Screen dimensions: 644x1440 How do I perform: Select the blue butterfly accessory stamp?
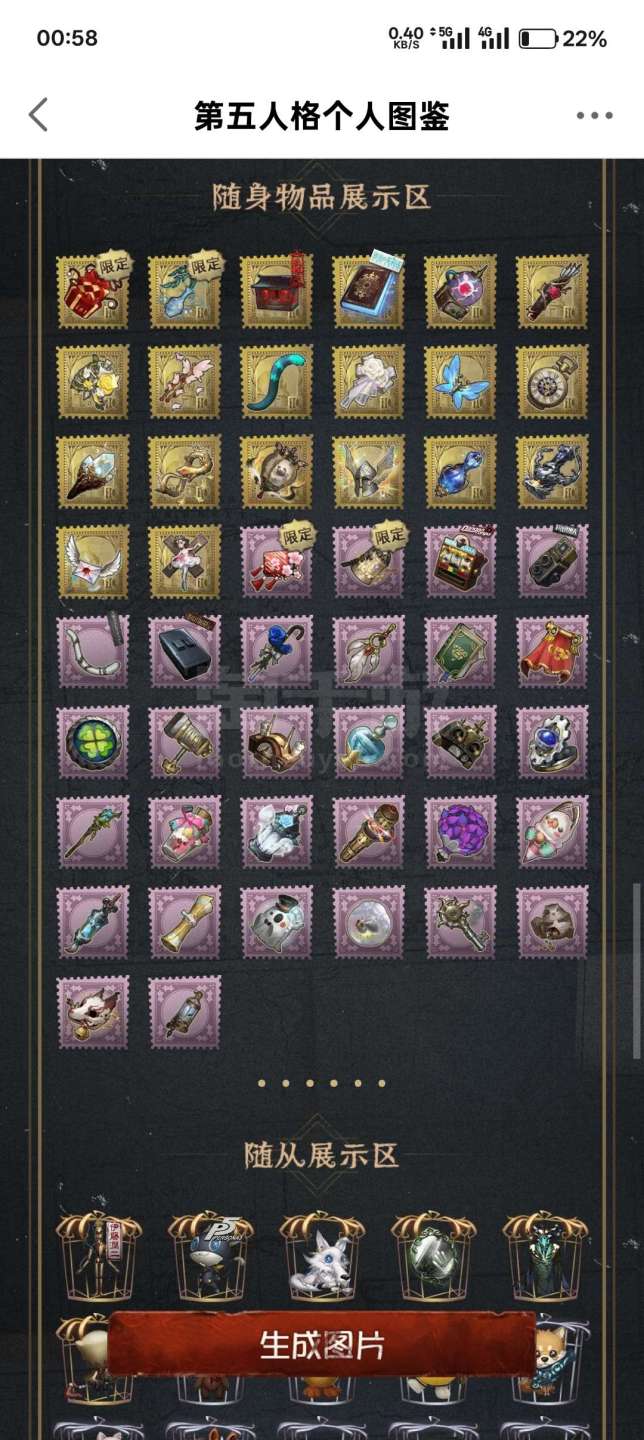[460, 381]
